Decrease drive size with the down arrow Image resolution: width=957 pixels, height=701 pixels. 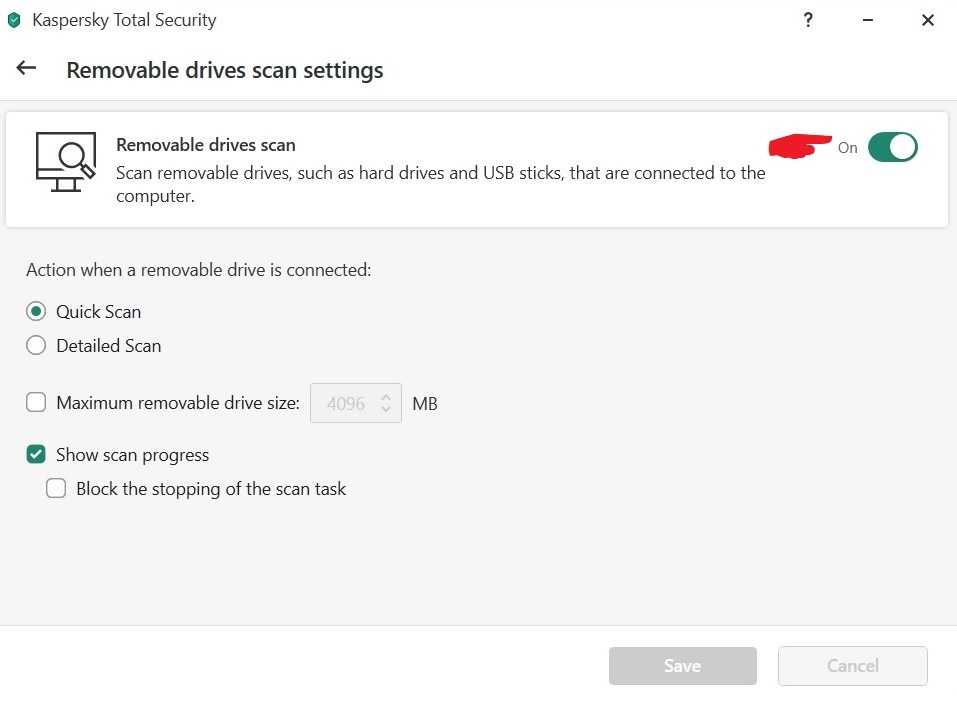(386, 410)
